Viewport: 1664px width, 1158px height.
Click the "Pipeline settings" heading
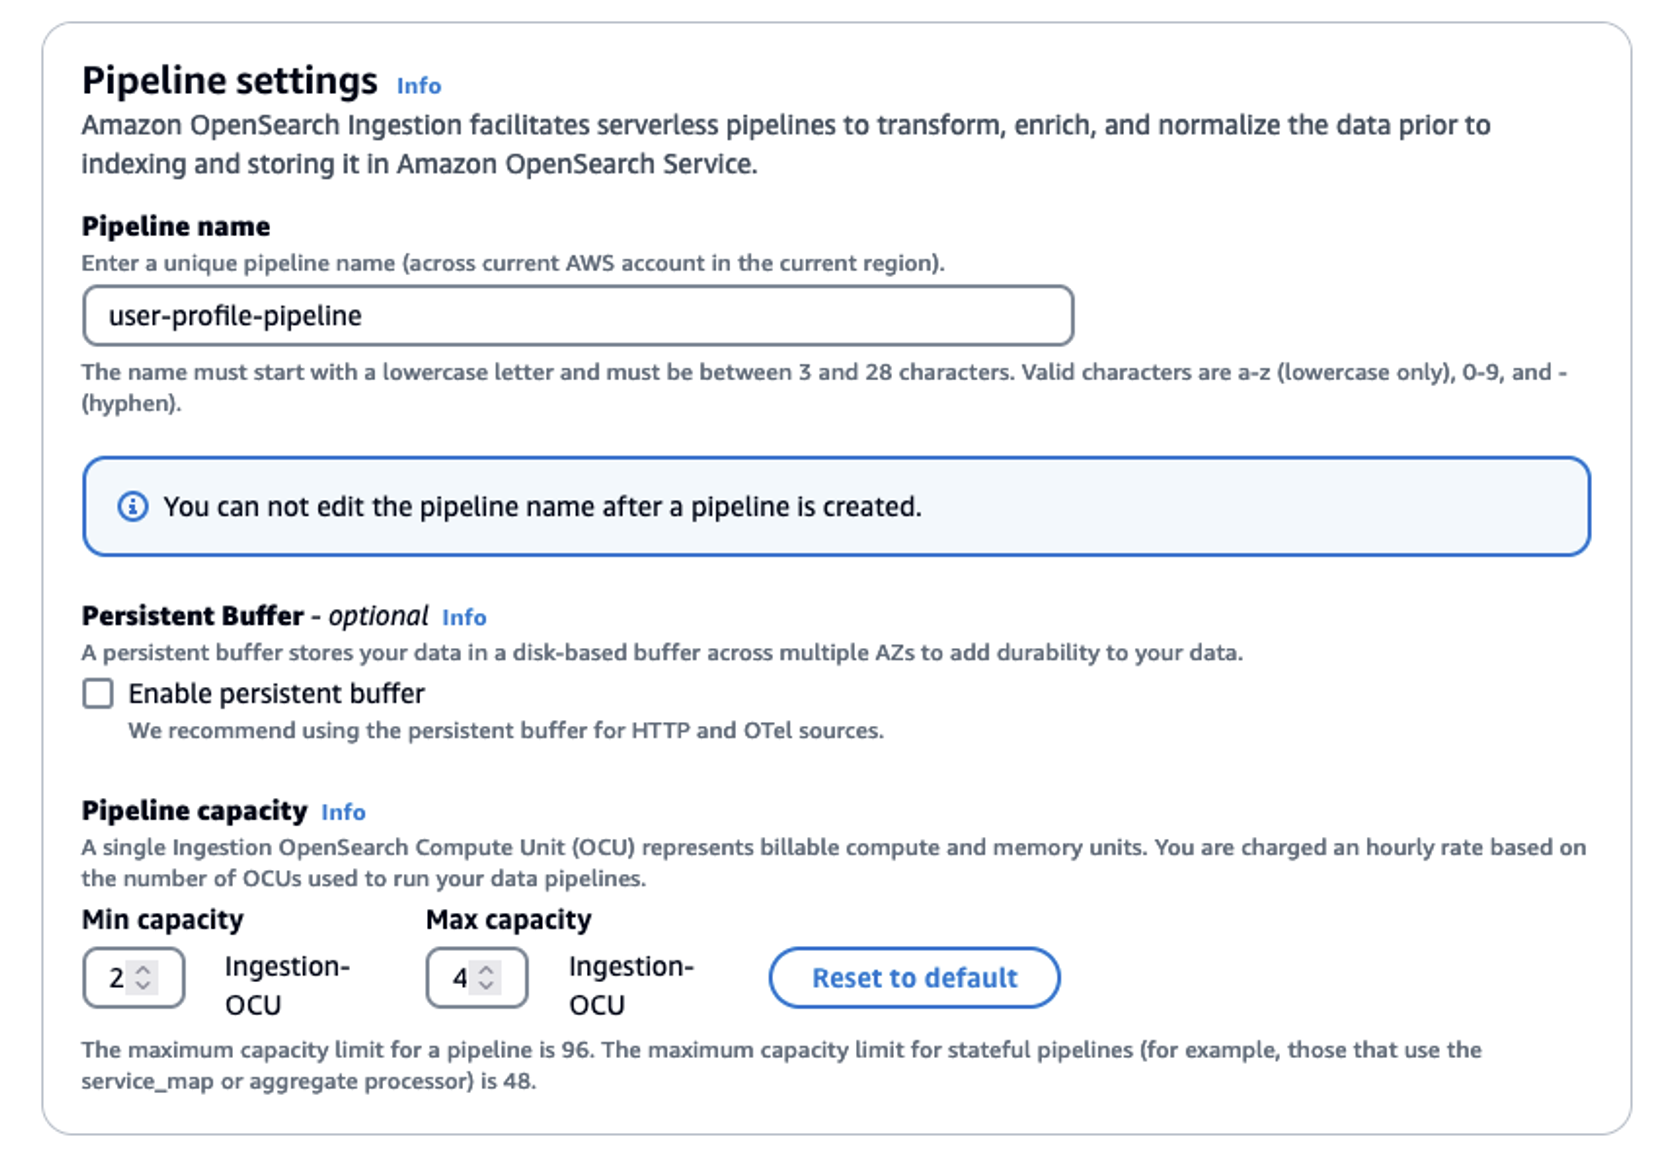pyautogui.click(x=230, y=80)
